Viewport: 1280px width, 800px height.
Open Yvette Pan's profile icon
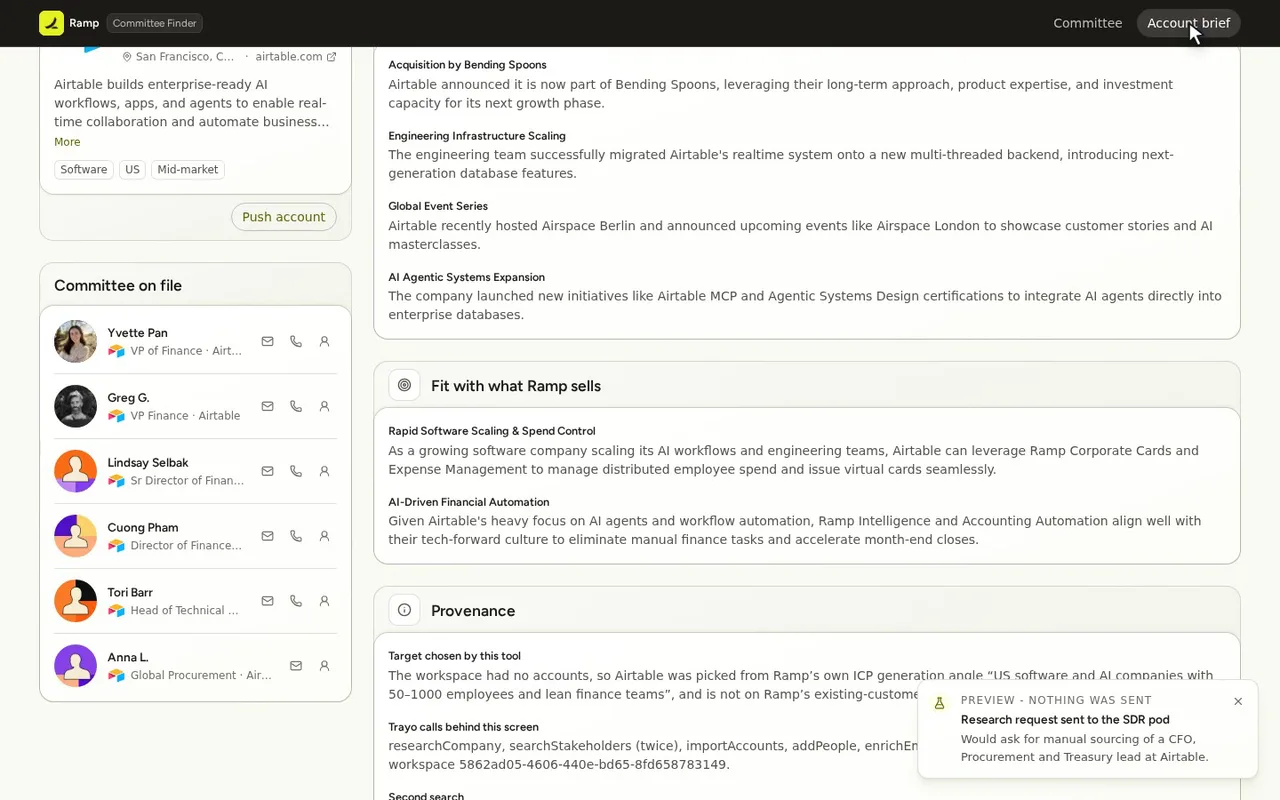(x=324, y=341)
